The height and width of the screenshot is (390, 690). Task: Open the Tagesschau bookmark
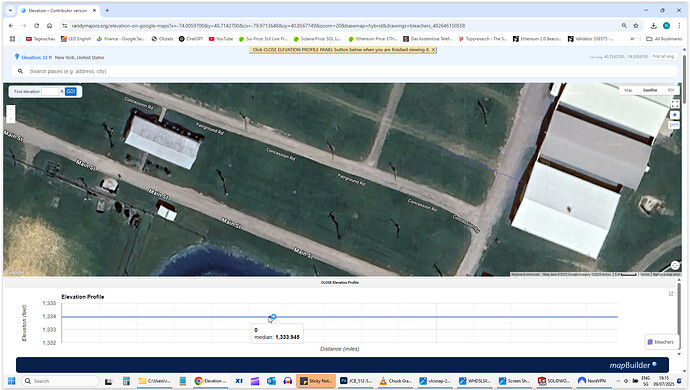click(x=40, y=39)
